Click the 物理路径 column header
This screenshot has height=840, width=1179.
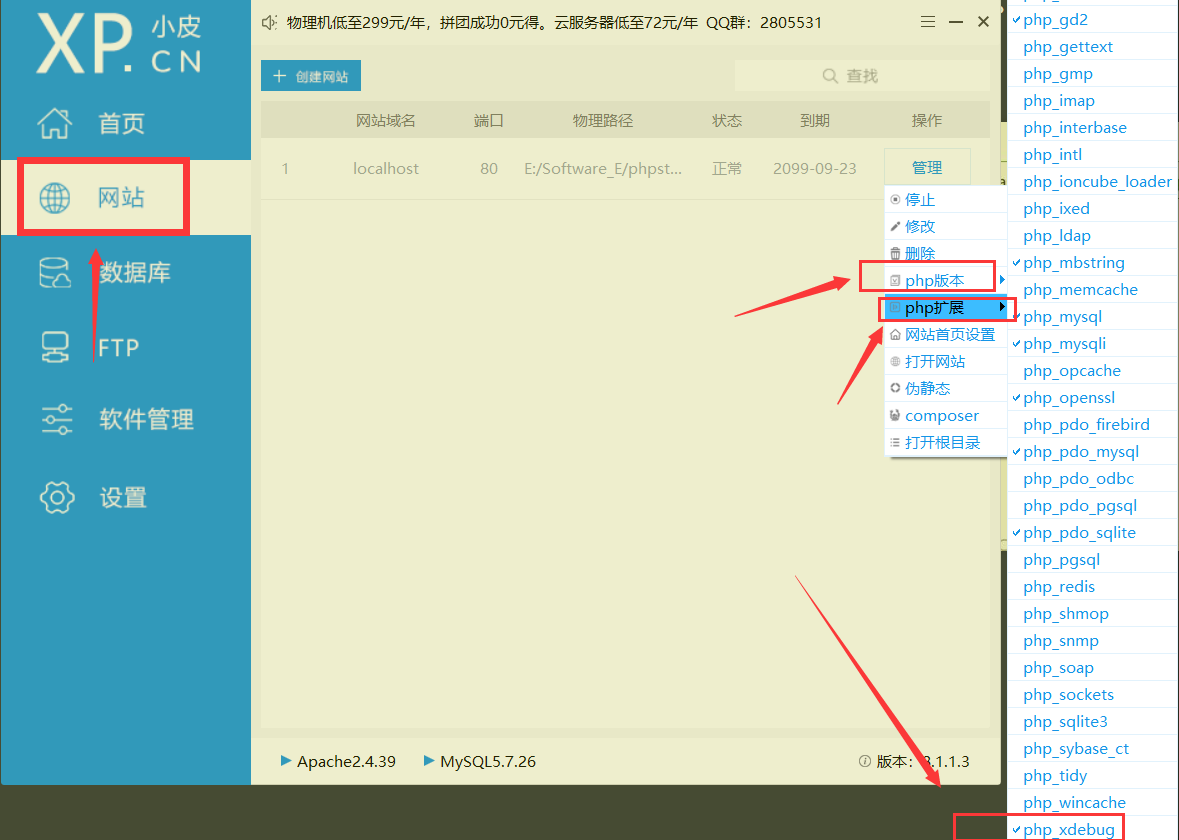click(602, 120)
